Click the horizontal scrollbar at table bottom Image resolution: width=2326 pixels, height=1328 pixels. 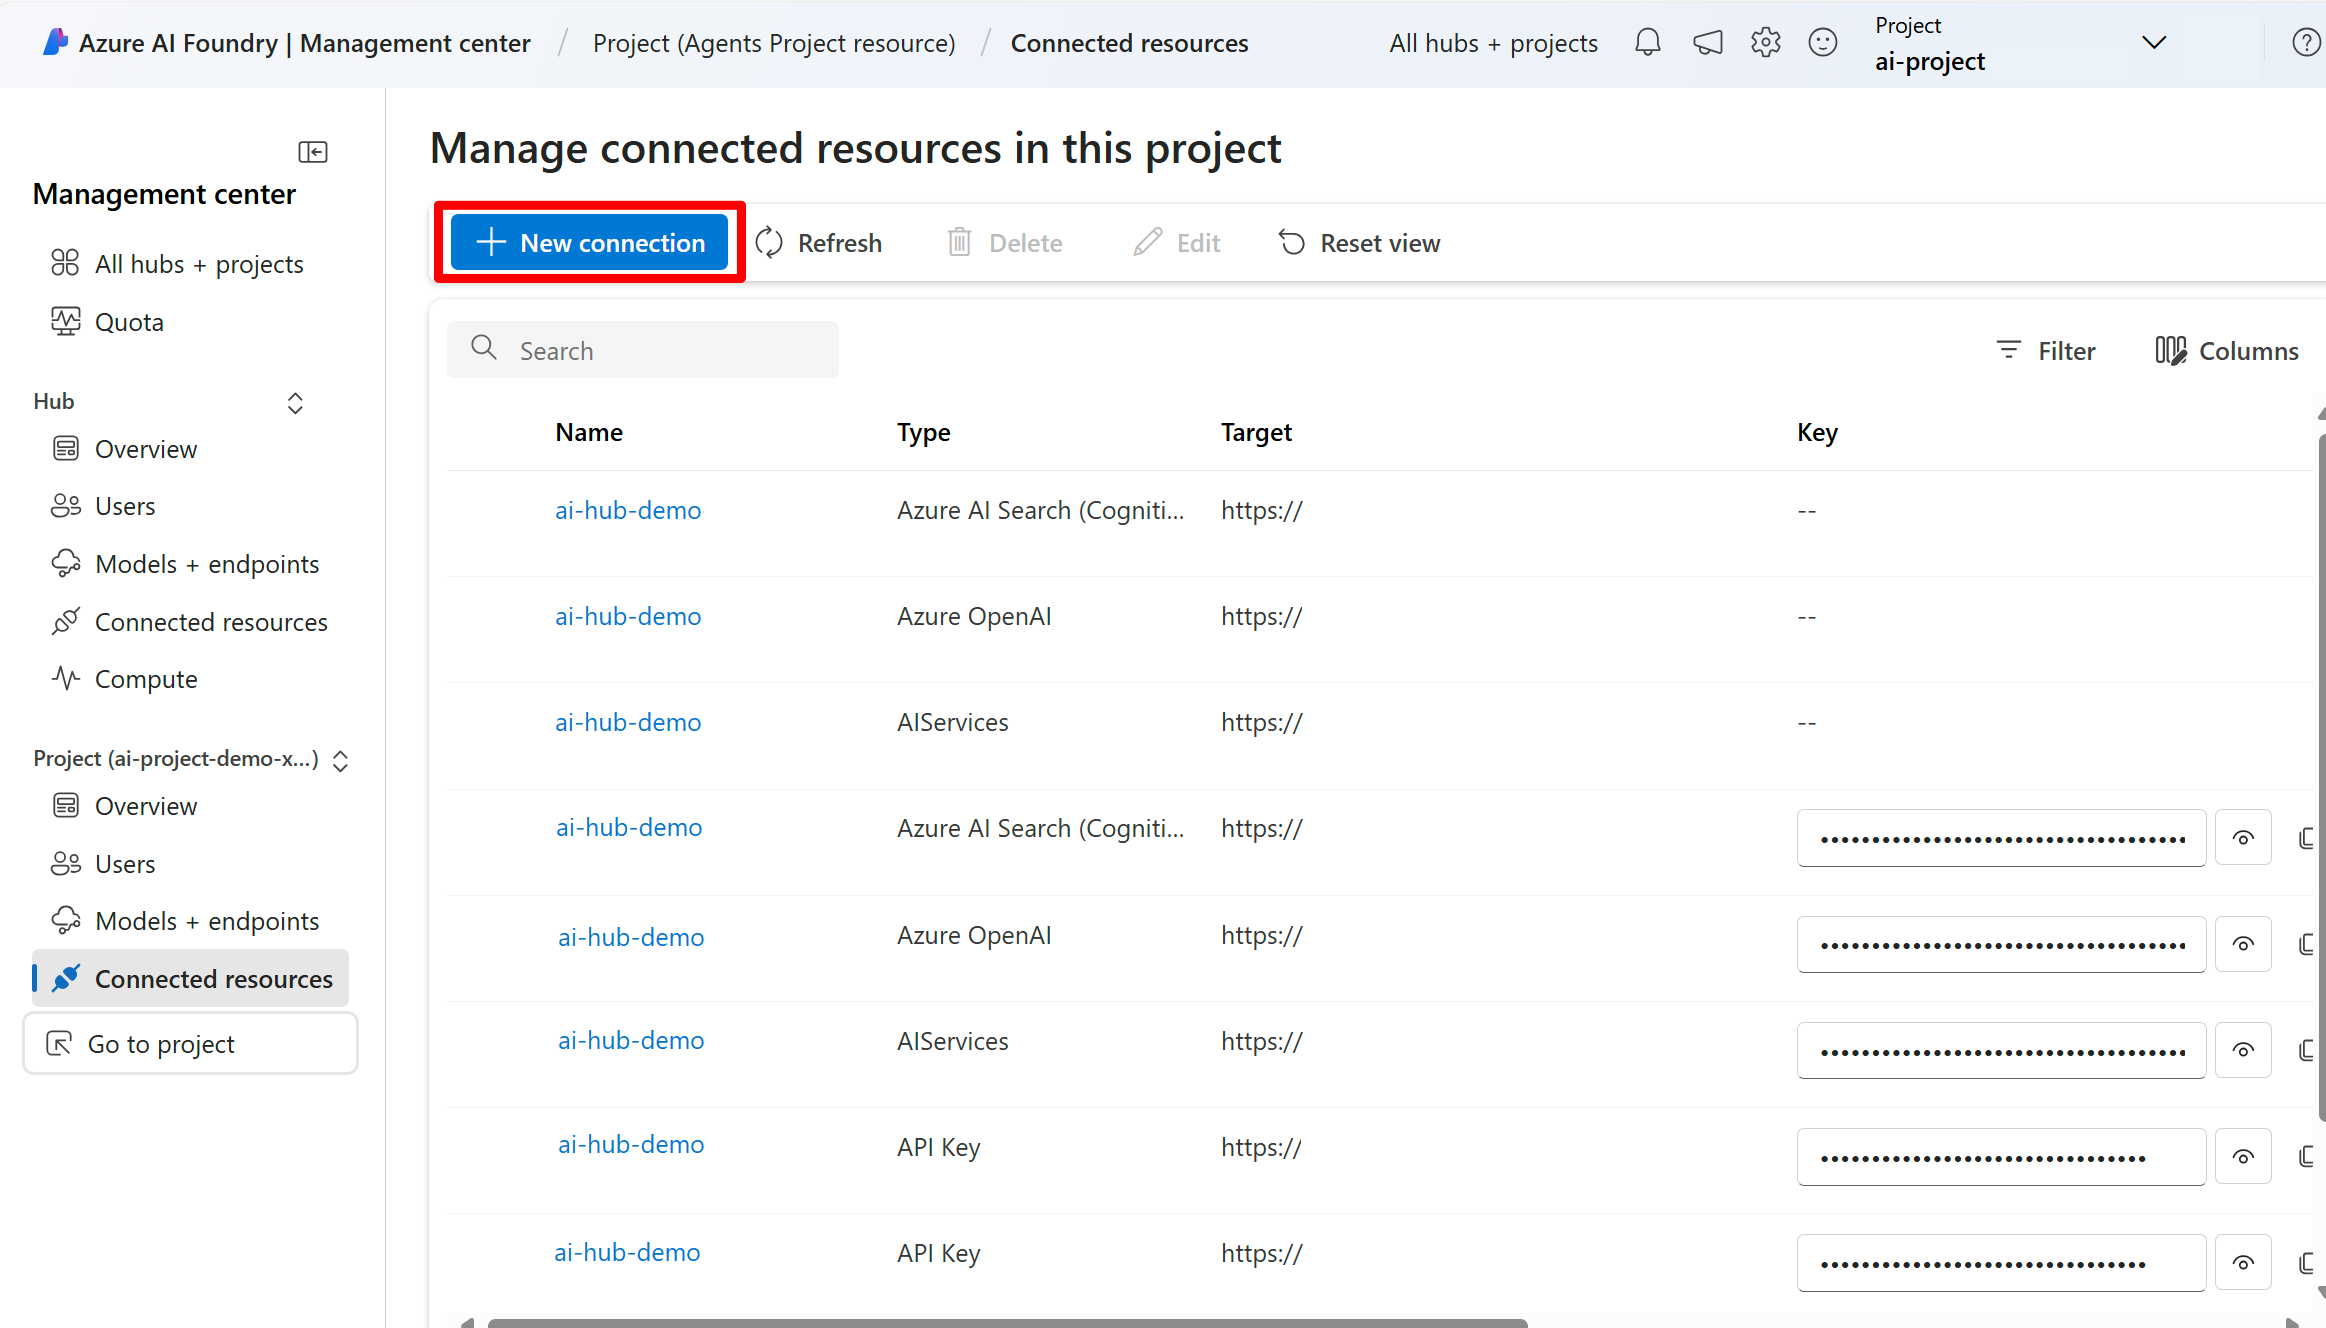pos(1006,1322)
